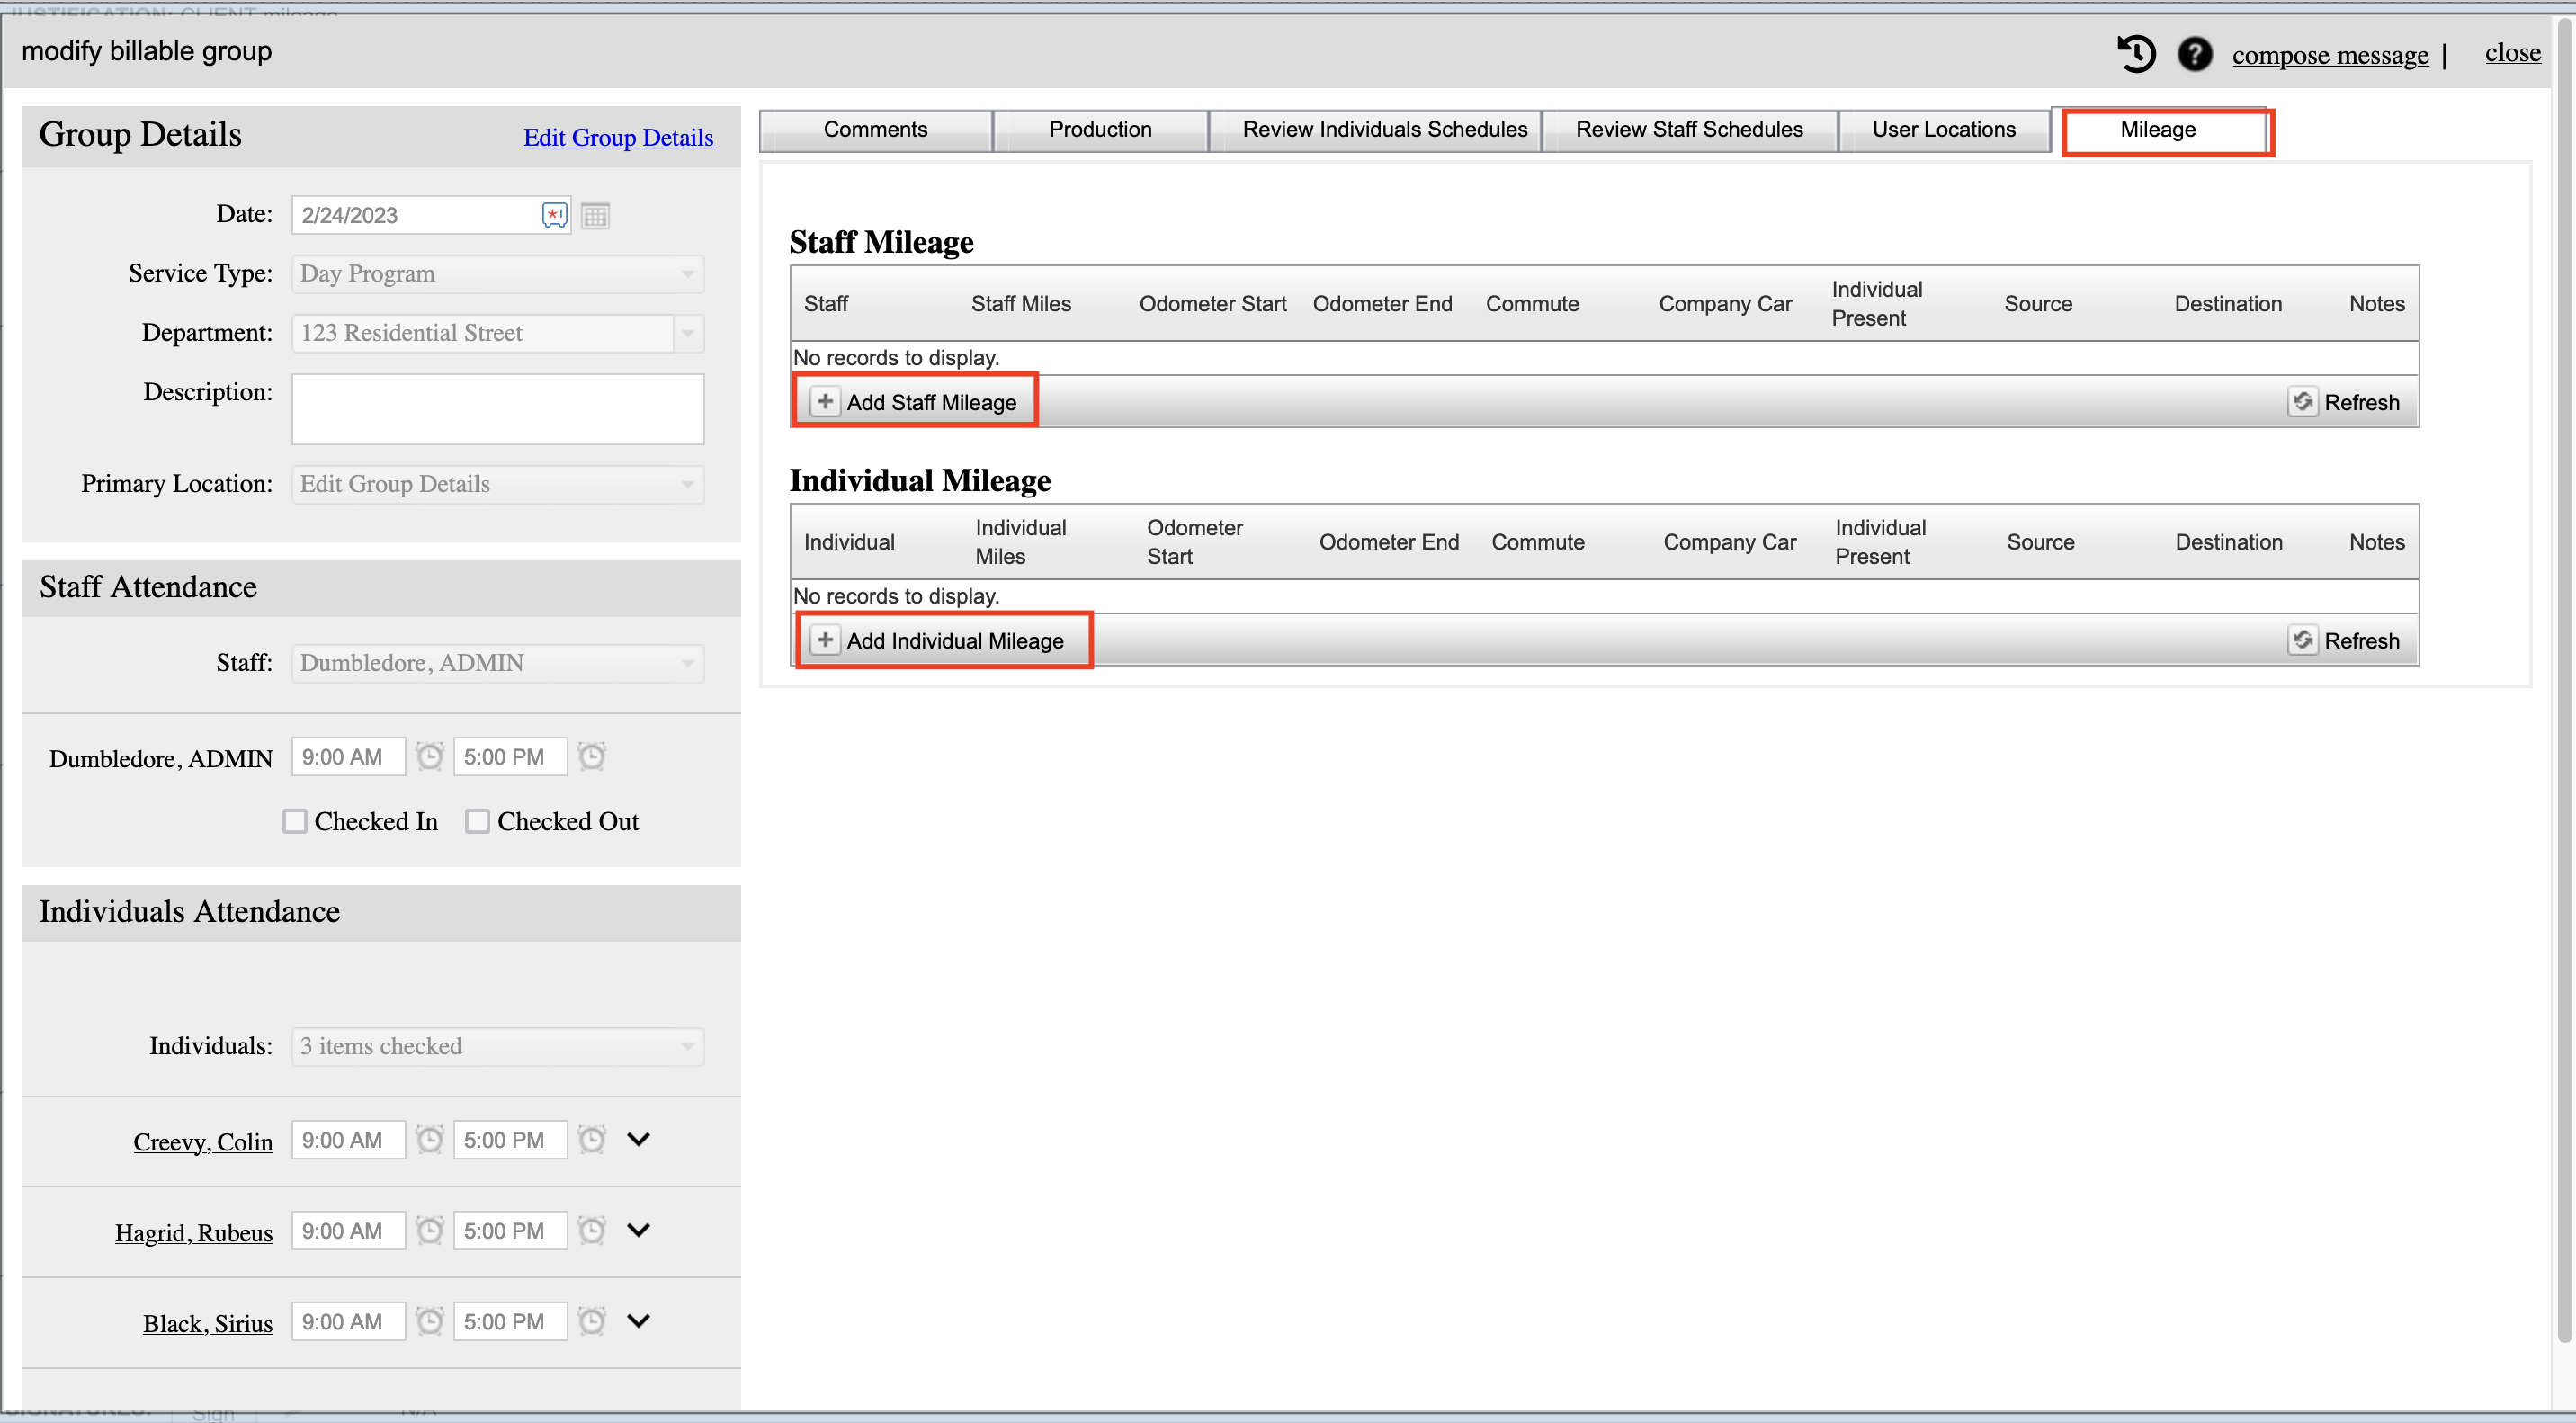Viewport: 2576px width, 1423px height.
Task: Click Black, Sirius start time field
Action: click(x=348, y=1322)
